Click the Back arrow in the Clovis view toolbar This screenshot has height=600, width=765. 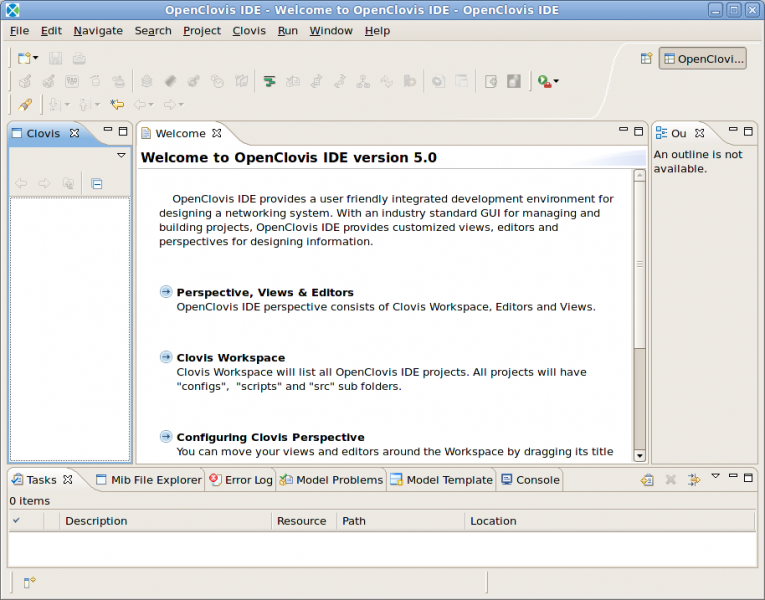point(21,183)
